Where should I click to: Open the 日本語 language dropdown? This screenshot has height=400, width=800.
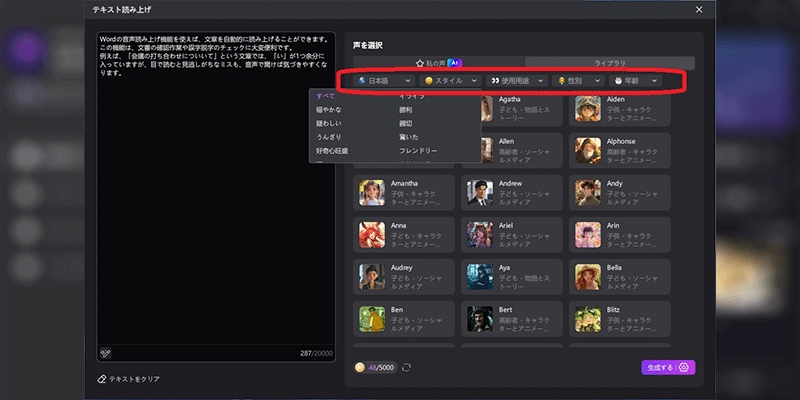click(x=384, y=81)
